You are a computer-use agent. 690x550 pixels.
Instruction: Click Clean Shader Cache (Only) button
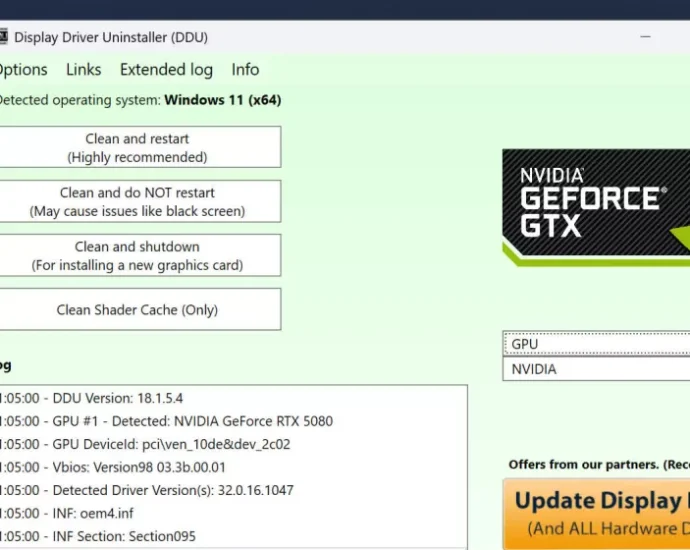click(x=140, y=309)
